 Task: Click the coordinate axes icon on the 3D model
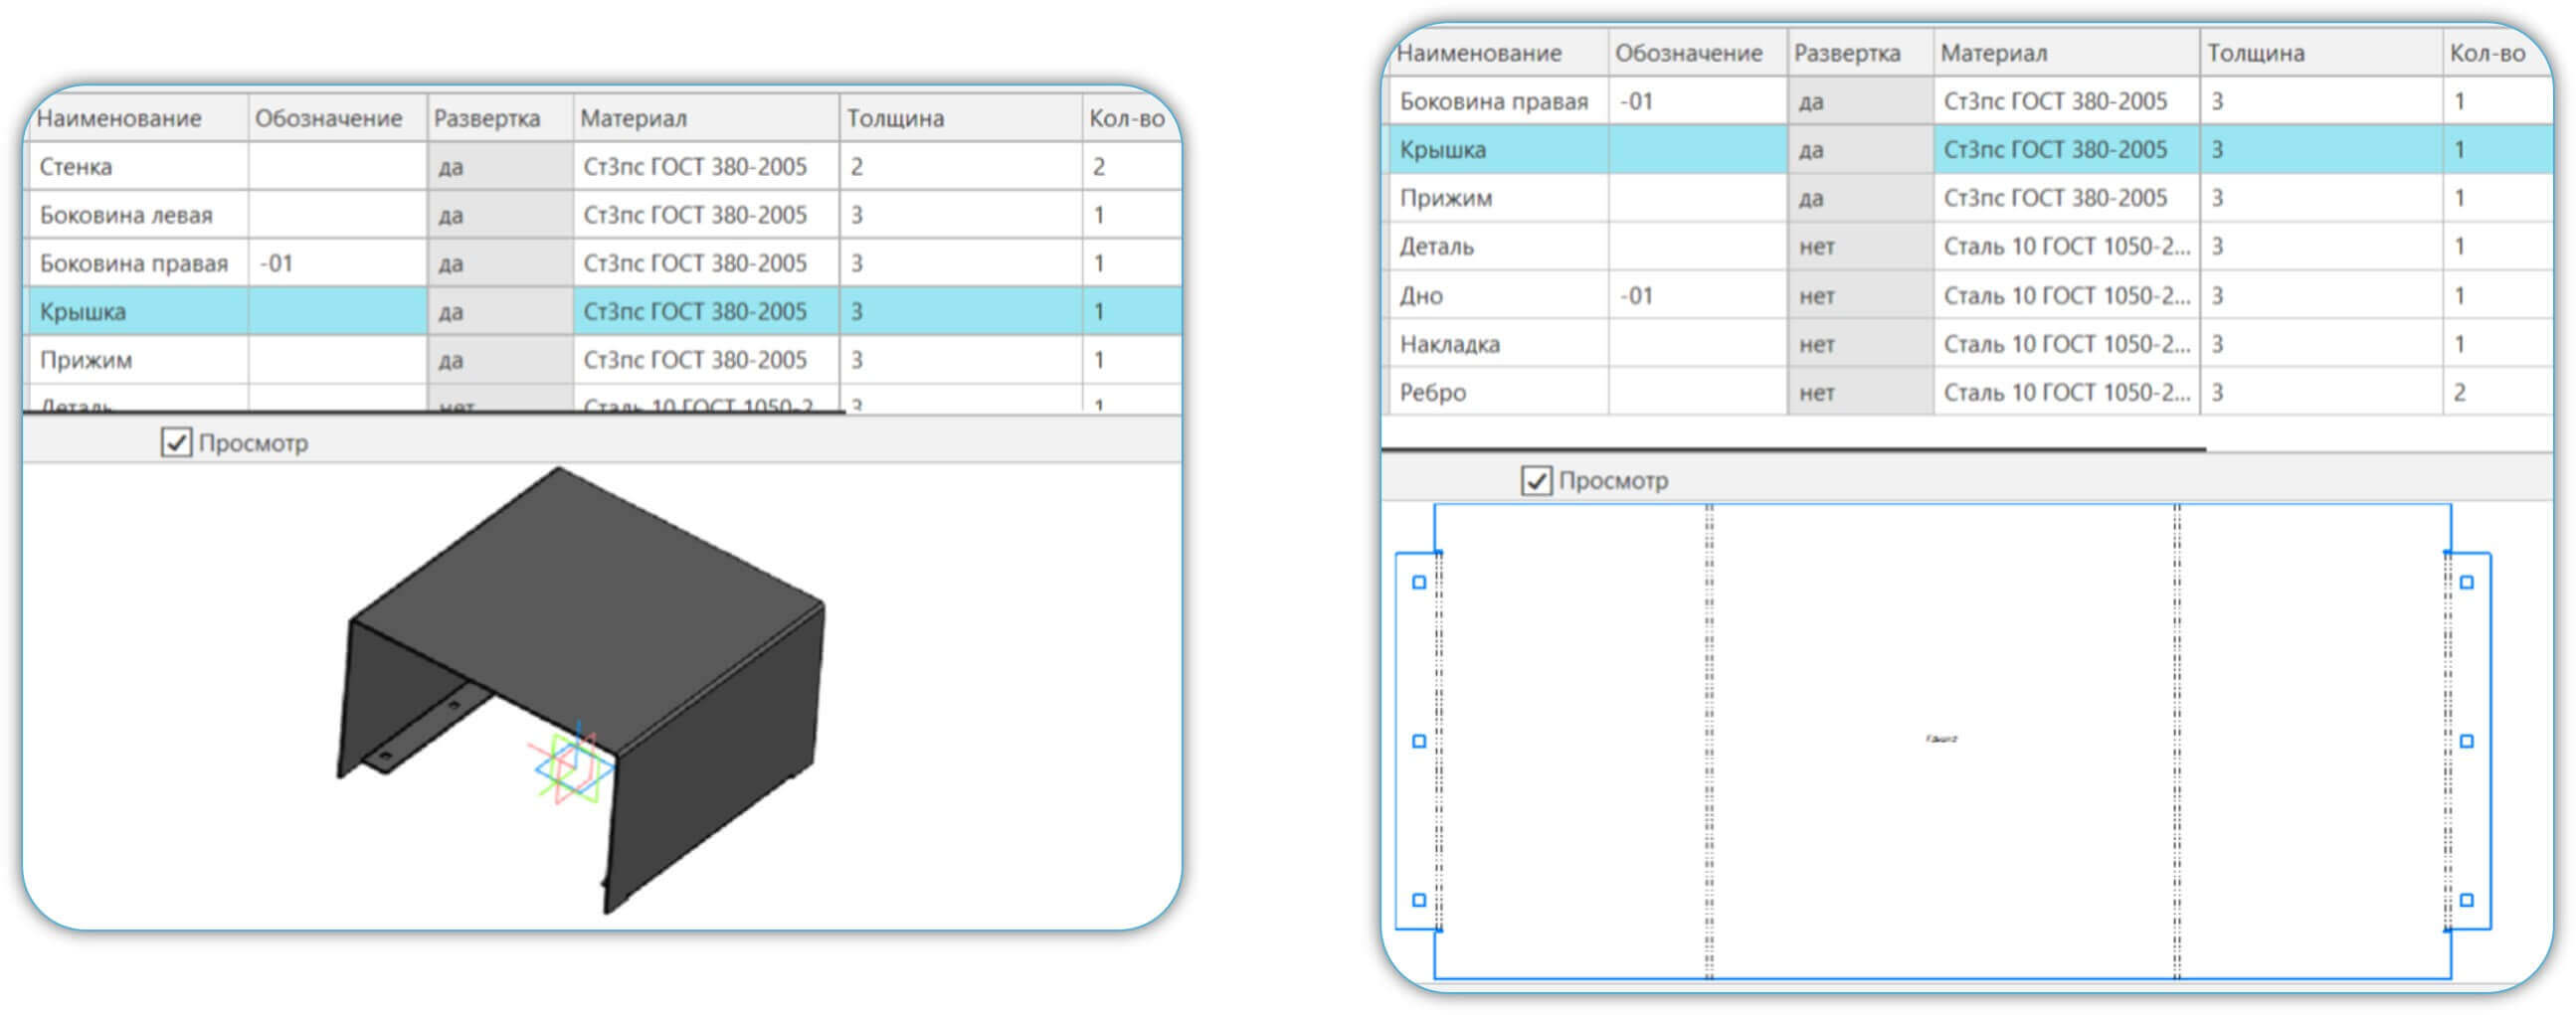[572, 768]
